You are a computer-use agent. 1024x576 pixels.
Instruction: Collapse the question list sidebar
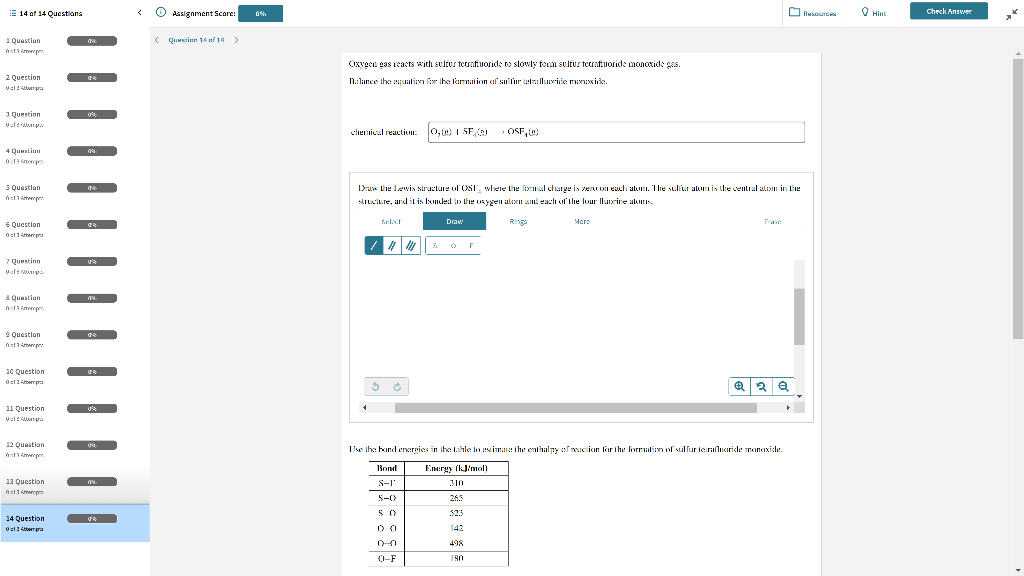tap(139, 12)
